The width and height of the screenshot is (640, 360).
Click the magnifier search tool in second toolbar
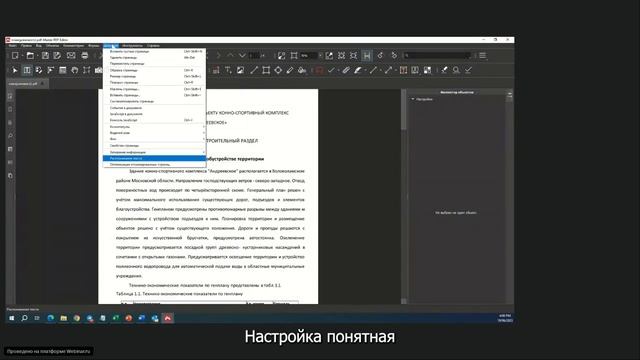coord(456,70)
